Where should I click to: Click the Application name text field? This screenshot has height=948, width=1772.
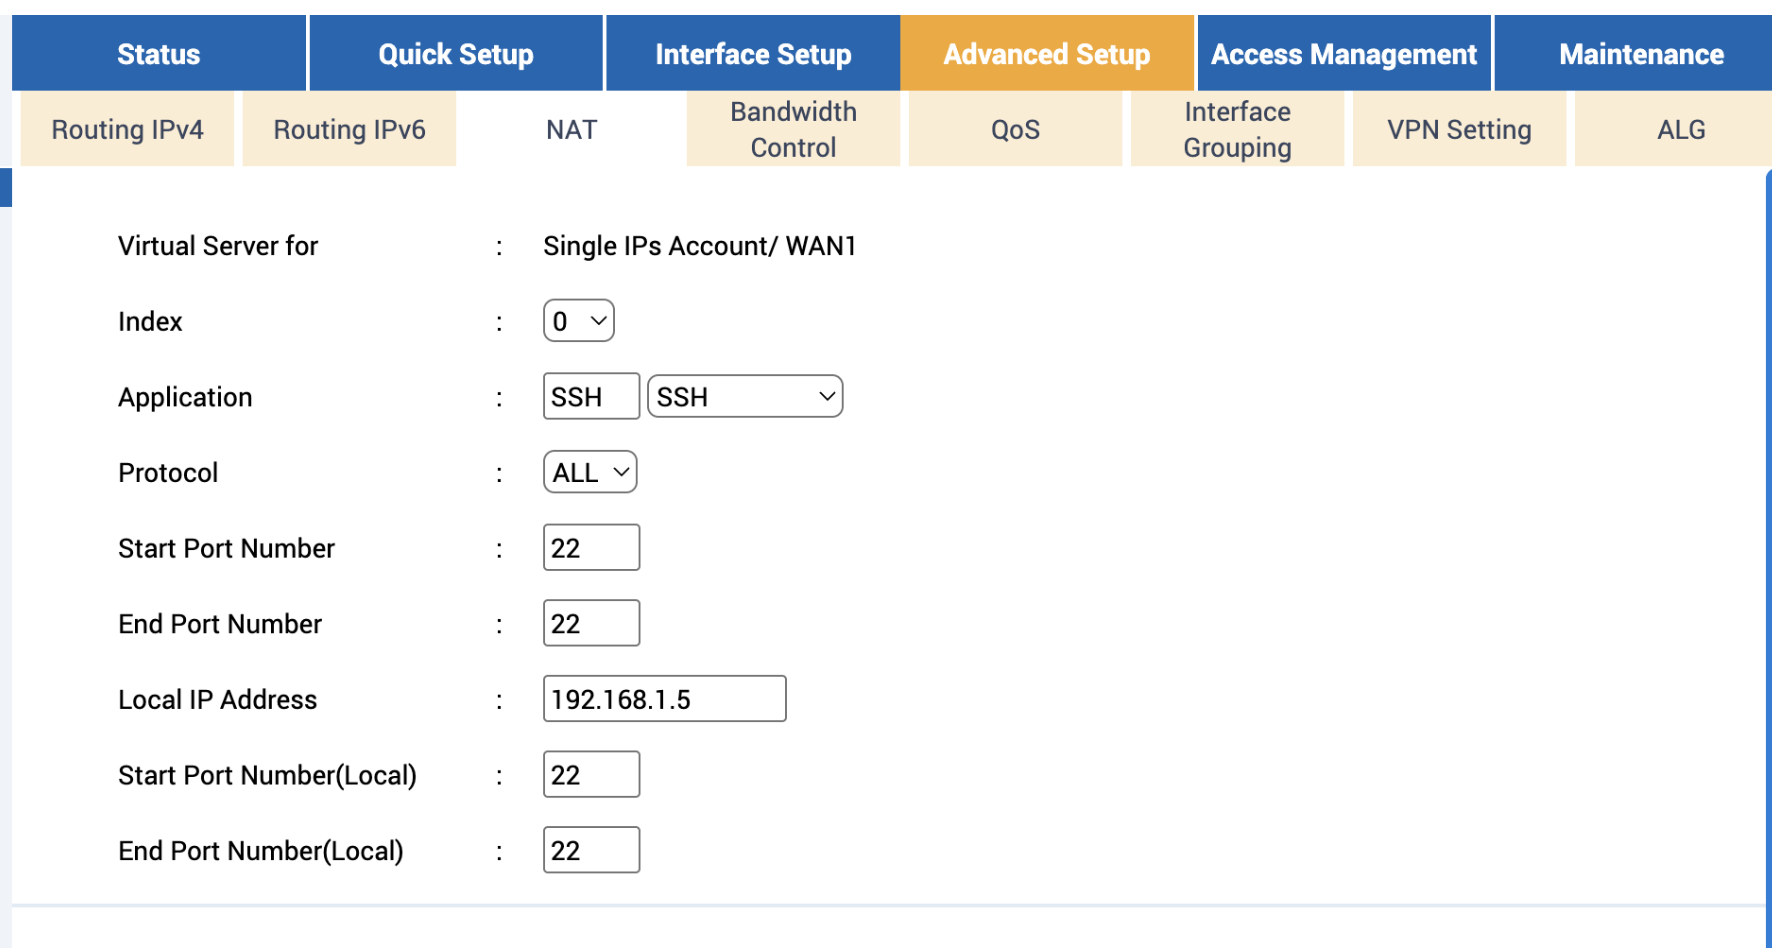[x=591, y=397]
